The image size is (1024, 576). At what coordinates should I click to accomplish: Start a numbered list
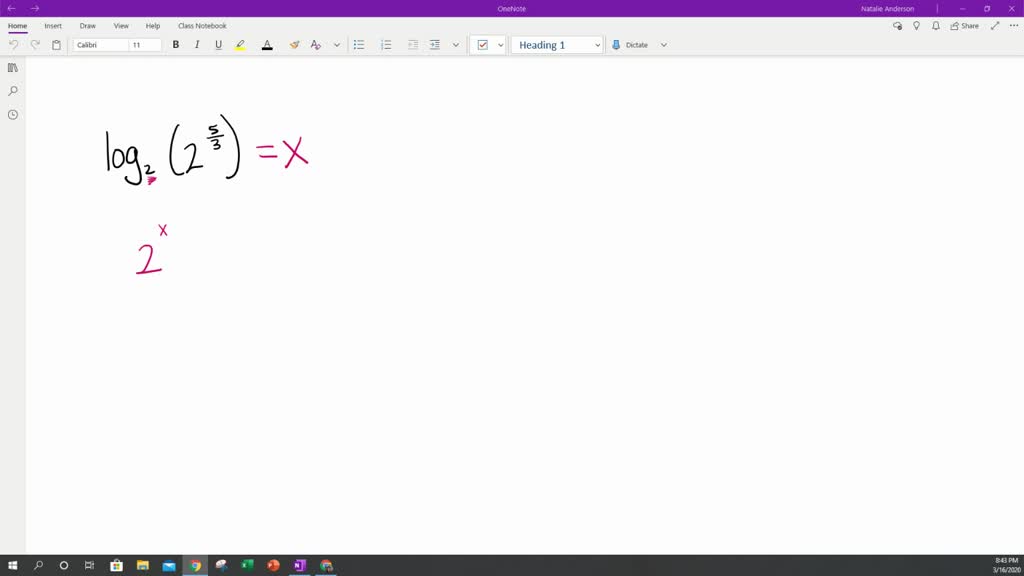384,44
